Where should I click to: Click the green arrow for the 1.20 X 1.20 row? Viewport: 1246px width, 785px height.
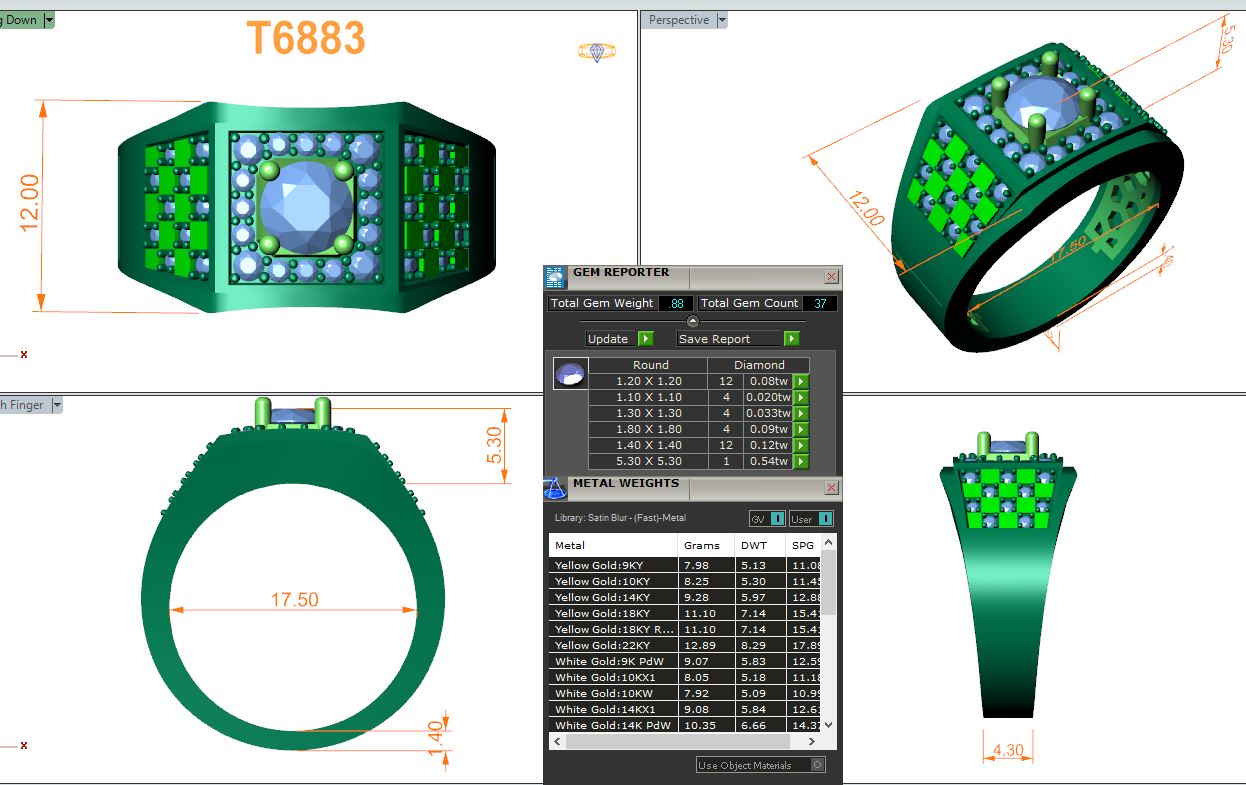801,381
